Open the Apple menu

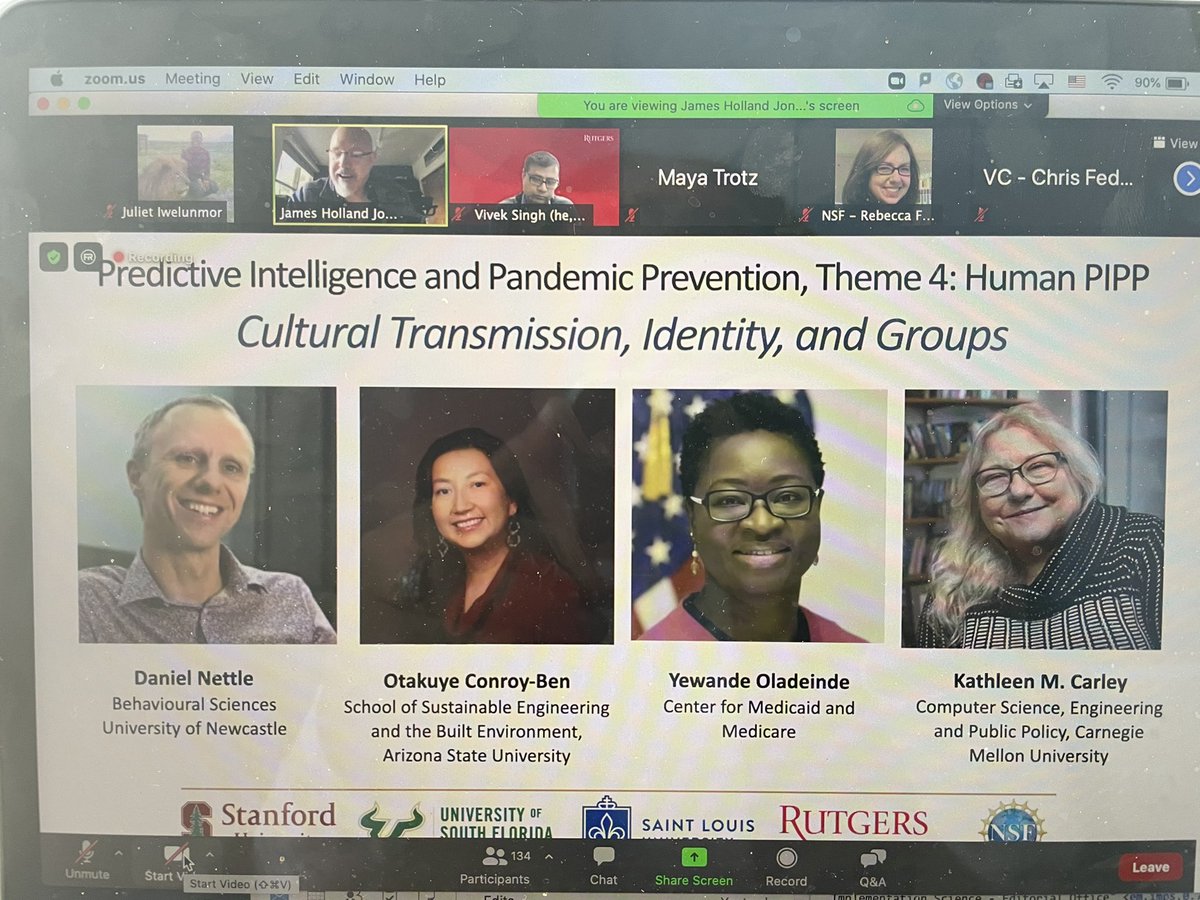[x=56, y=79]
